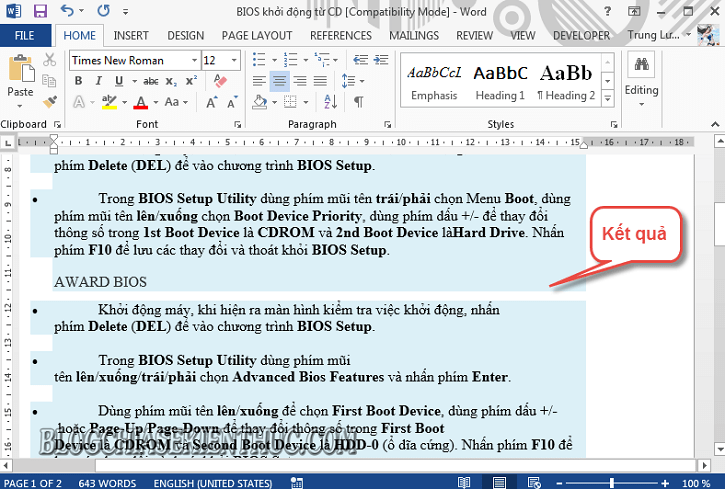Activate the Format Painter brush
Viewport: 725px width, 489px height.
pos(49,102)
